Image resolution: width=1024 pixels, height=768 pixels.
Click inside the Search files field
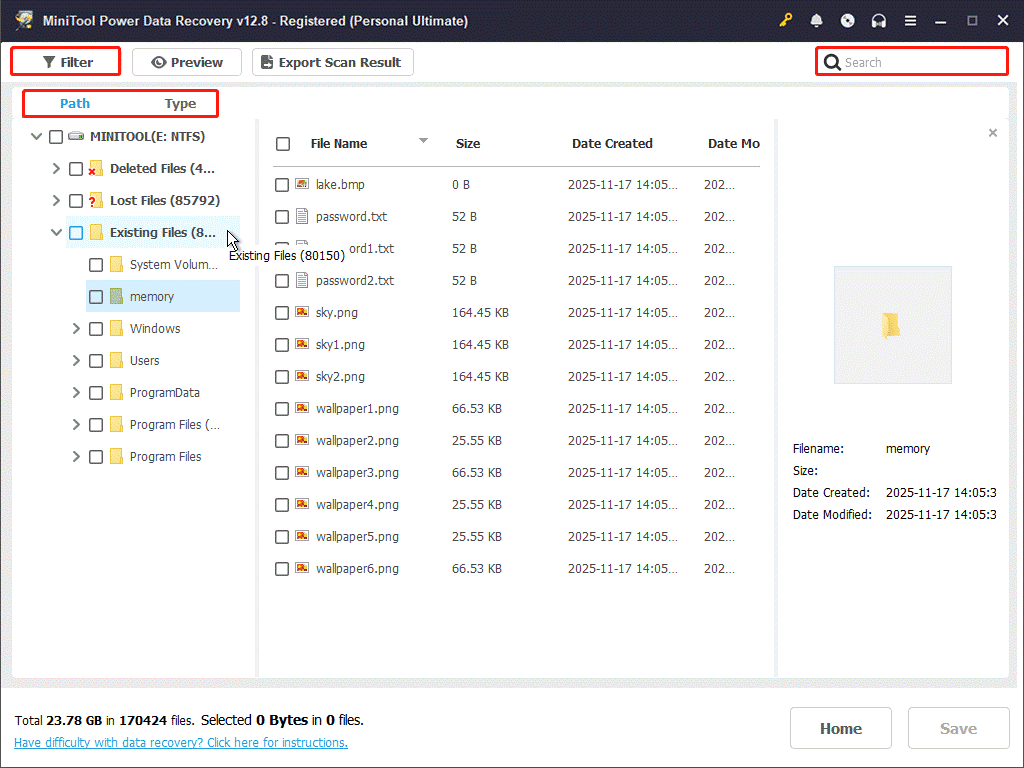[x=910, y=61]
